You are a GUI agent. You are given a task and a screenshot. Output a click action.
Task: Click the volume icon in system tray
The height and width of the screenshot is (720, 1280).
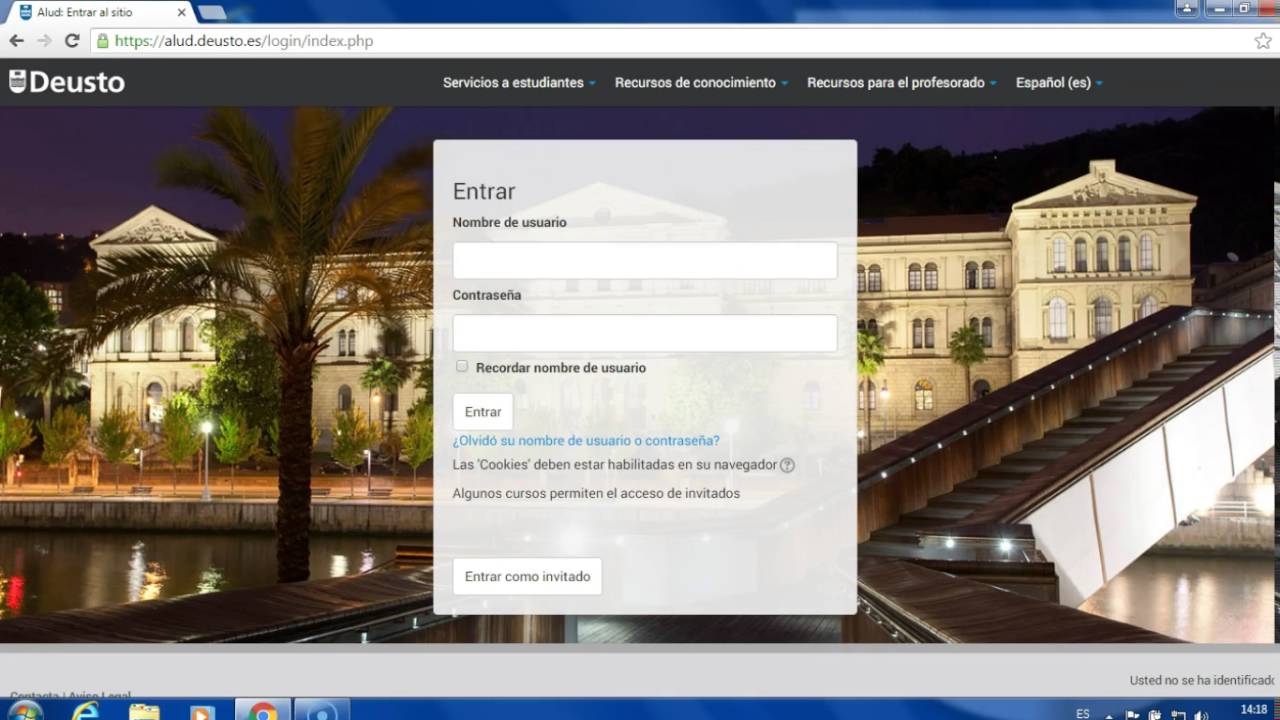point(1201,714)
